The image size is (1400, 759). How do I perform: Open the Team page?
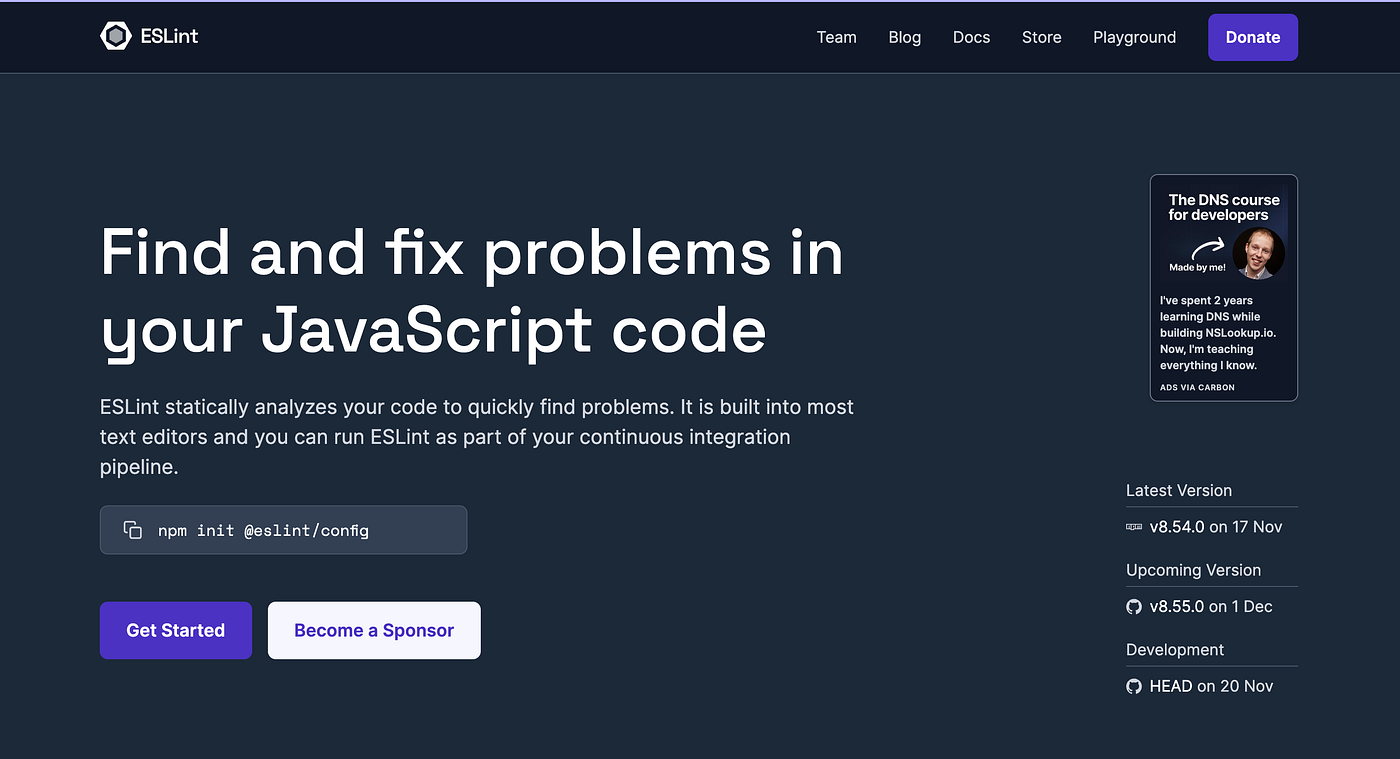[836, 37]
